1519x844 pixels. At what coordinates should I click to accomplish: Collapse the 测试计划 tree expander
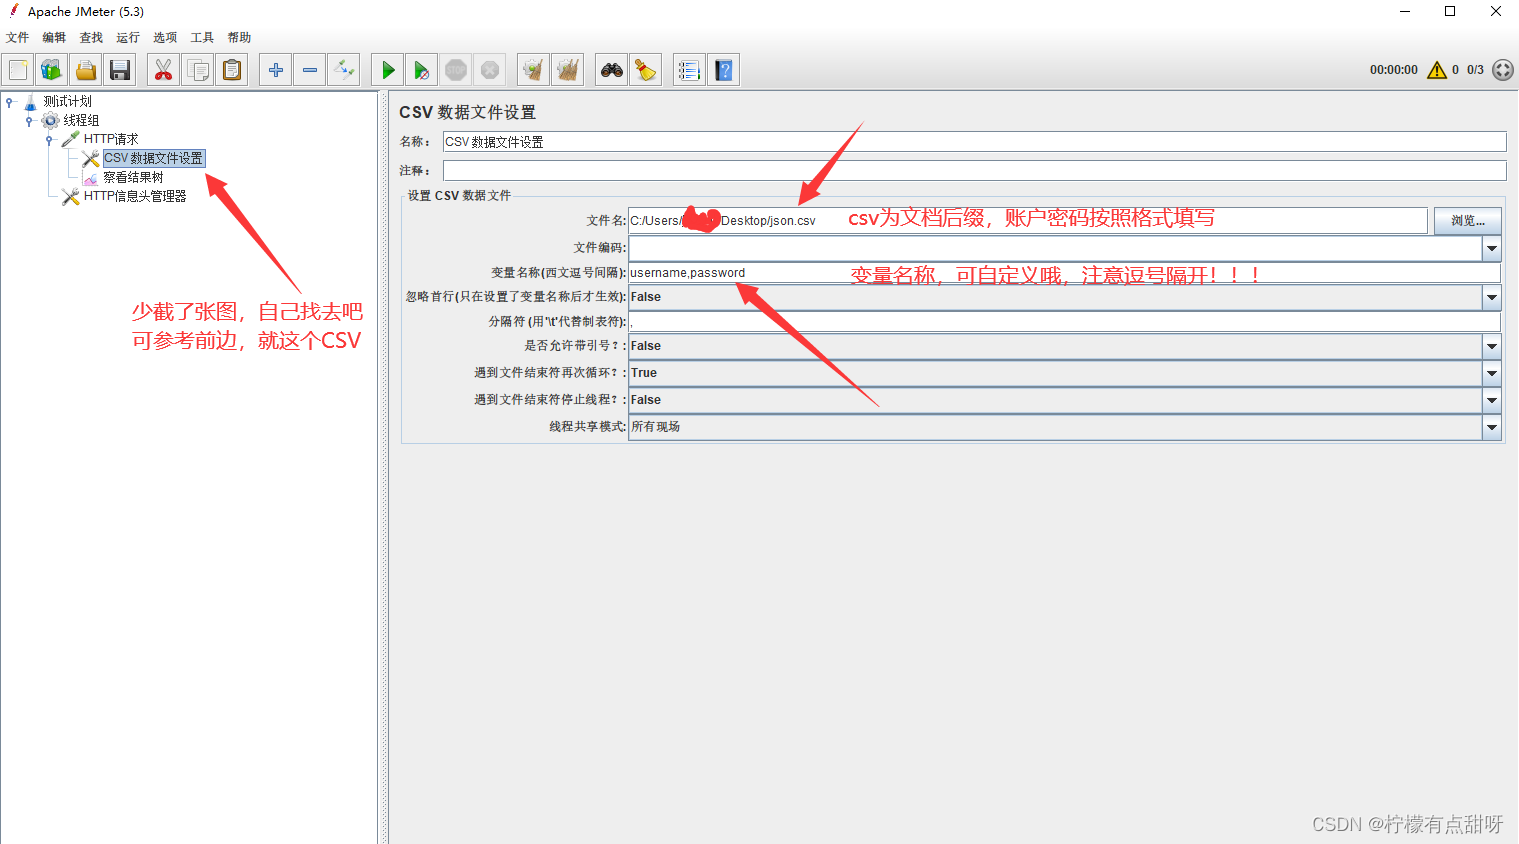coord(9,102)
